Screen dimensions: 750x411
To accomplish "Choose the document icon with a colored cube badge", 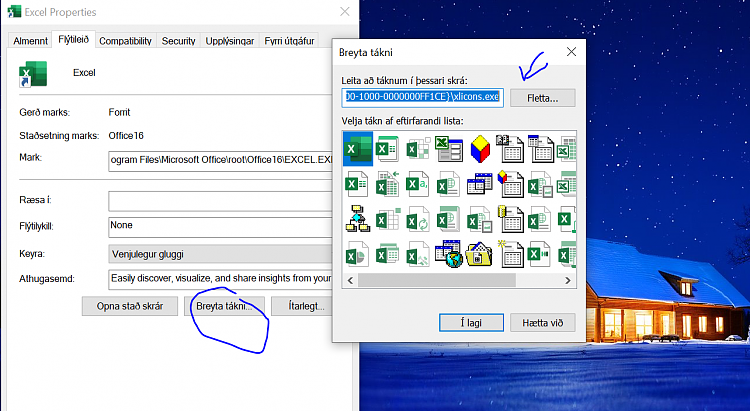I will [510, 184].
